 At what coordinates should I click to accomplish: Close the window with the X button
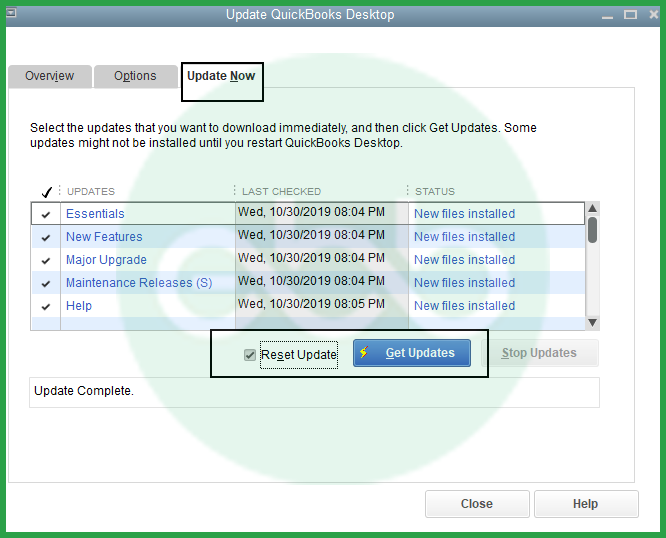pos(654,14)
